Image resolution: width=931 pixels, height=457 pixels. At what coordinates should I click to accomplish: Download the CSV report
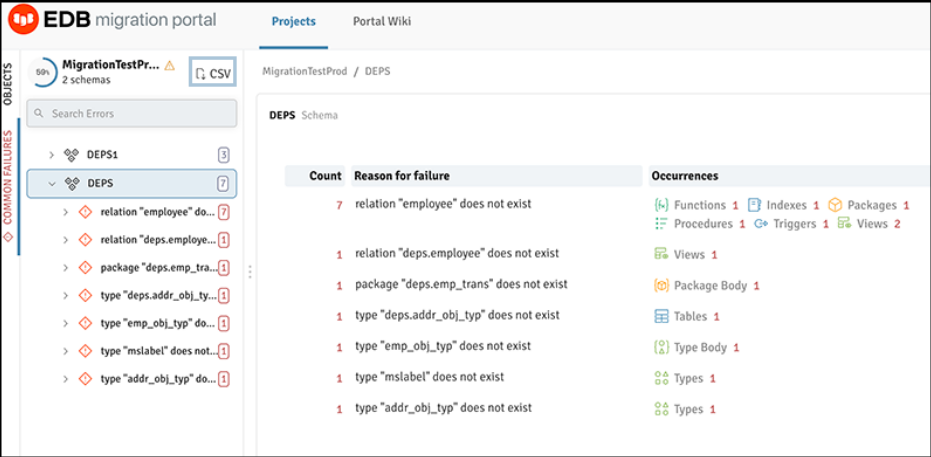[x=213, y=73]
